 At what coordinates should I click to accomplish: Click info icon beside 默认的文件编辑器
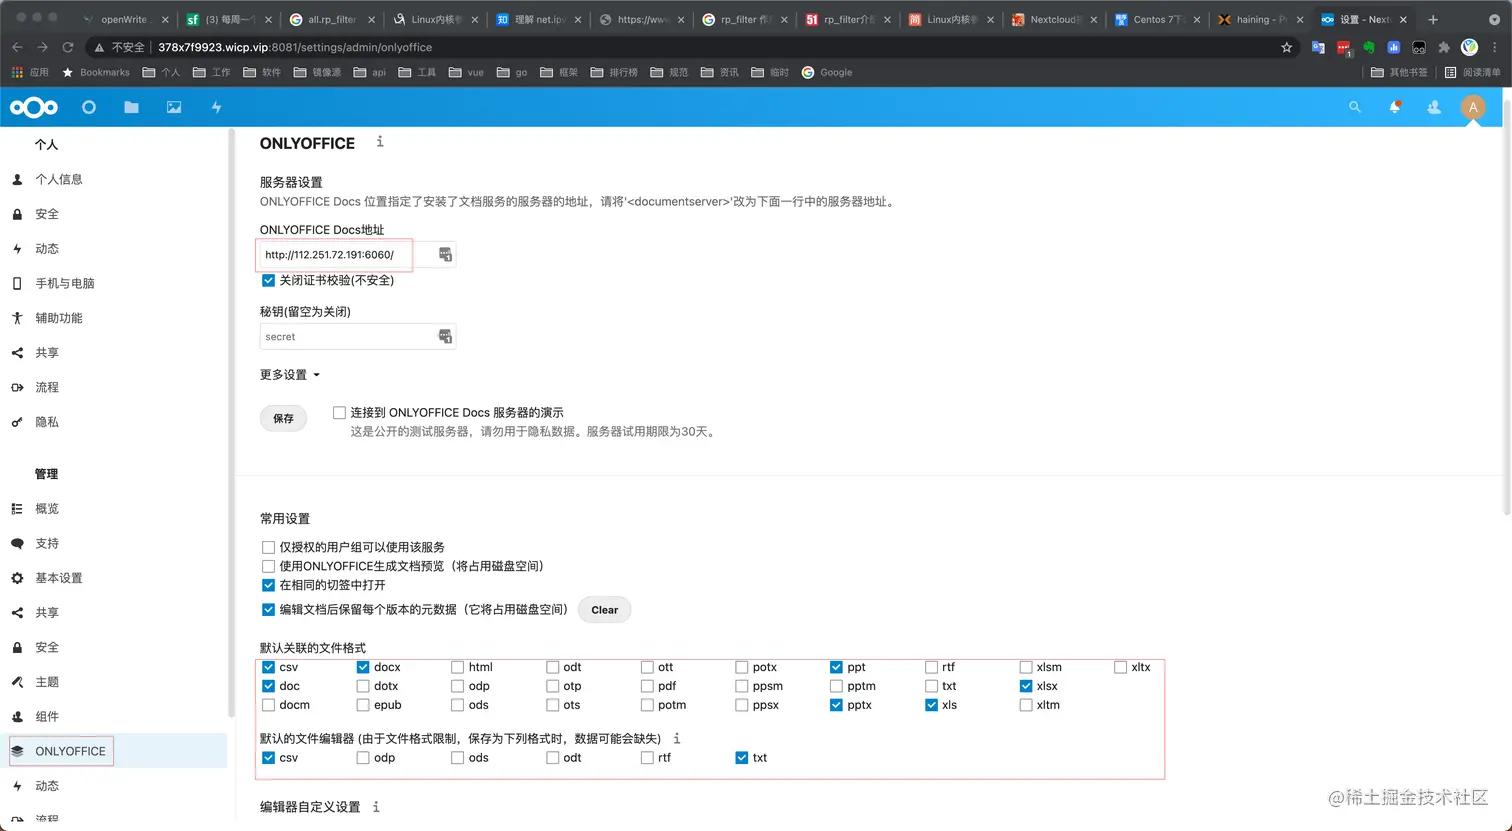point(677,738)
